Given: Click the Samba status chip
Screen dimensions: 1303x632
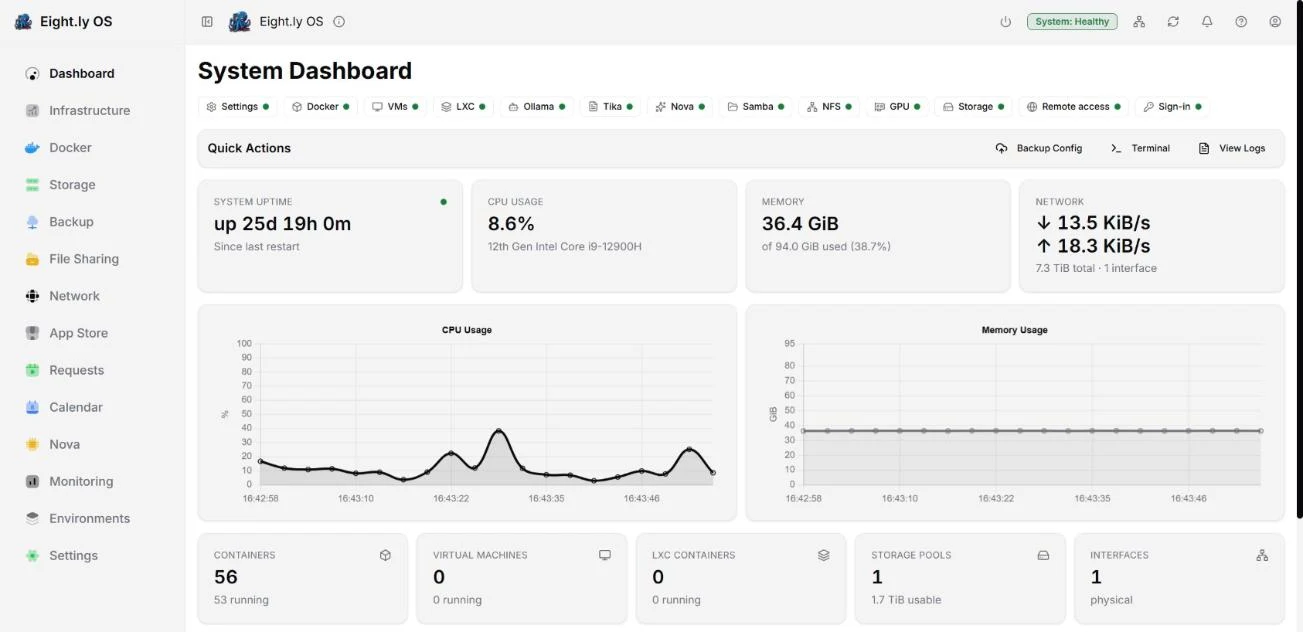Looking at the screenshot, I should pyautogui.click(x=756, y=106).
